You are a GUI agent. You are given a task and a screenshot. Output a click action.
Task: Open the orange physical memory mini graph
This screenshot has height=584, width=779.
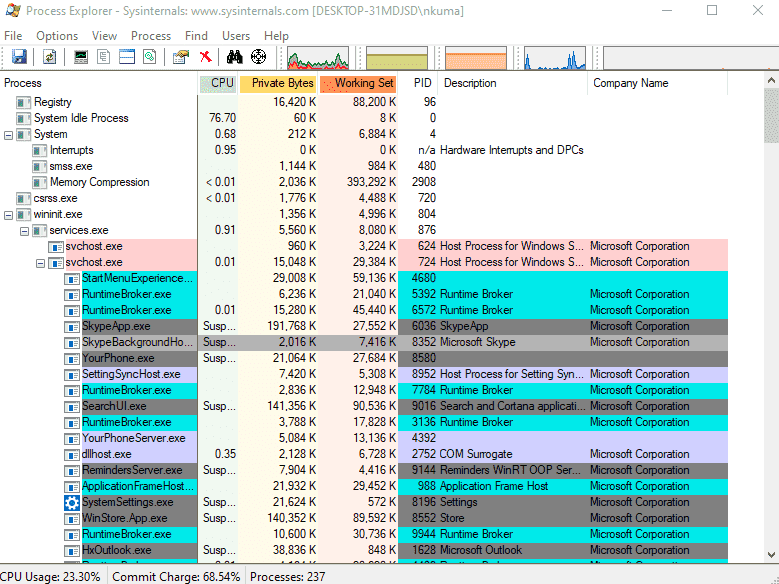476,58
